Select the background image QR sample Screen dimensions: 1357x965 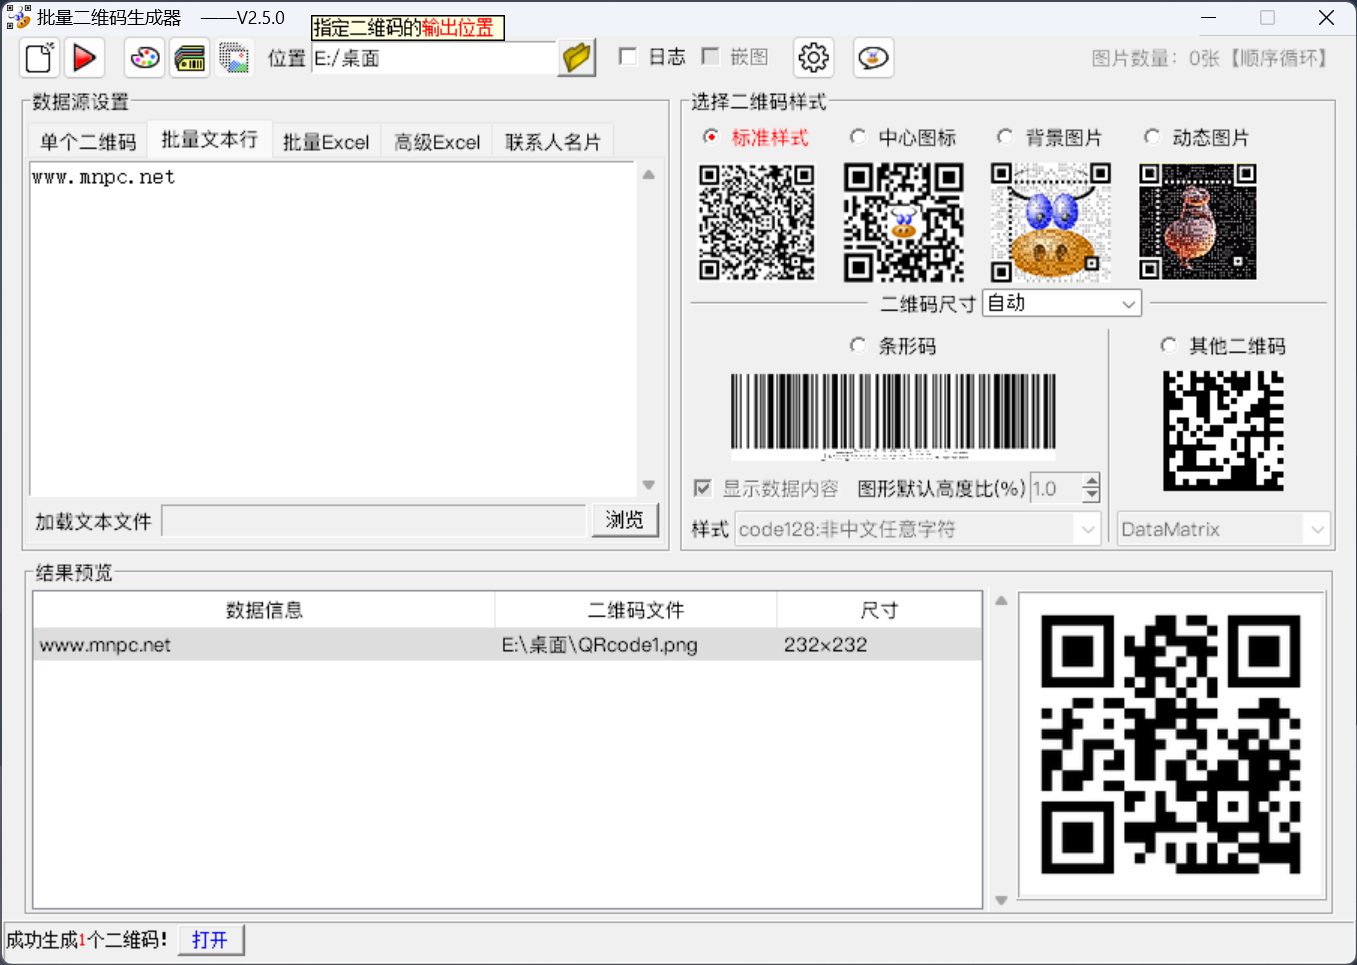pos(1051,222)
